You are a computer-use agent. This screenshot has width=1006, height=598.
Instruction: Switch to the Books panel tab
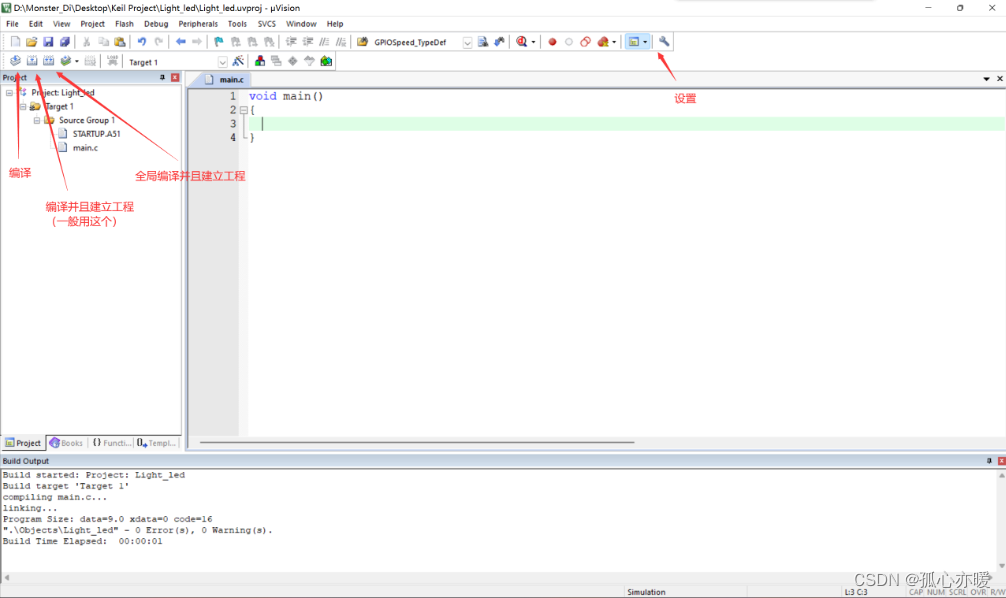66,443
